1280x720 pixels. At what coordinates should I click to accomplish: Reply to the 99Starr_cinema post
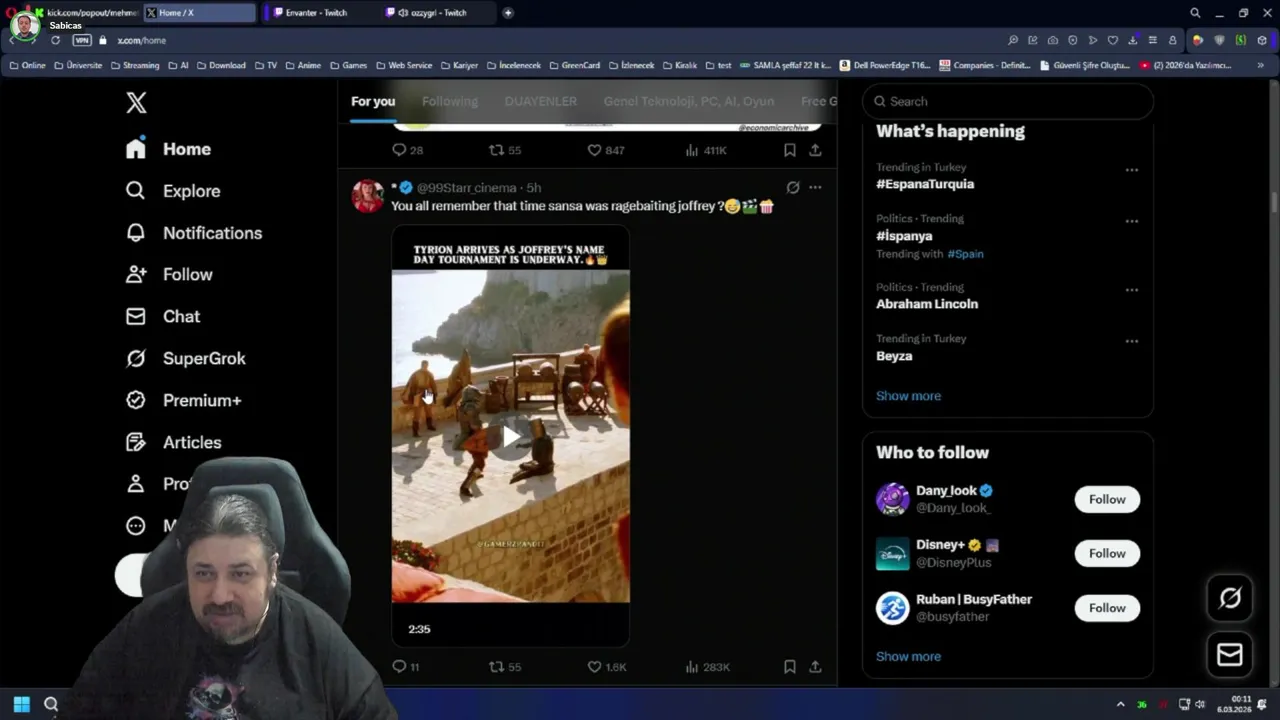(x=405, y=667)
